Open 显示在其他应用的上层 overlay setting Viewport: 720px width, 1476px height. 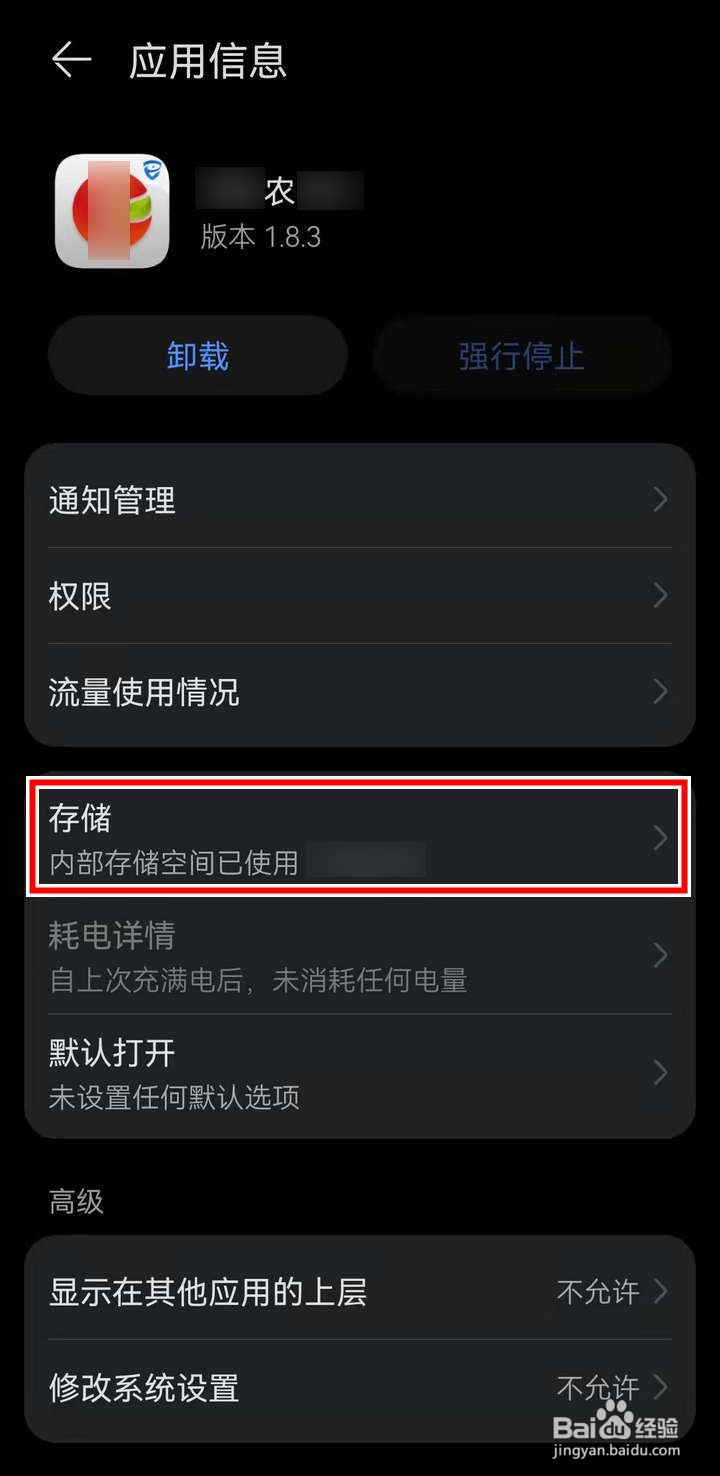click(360, 1291)
